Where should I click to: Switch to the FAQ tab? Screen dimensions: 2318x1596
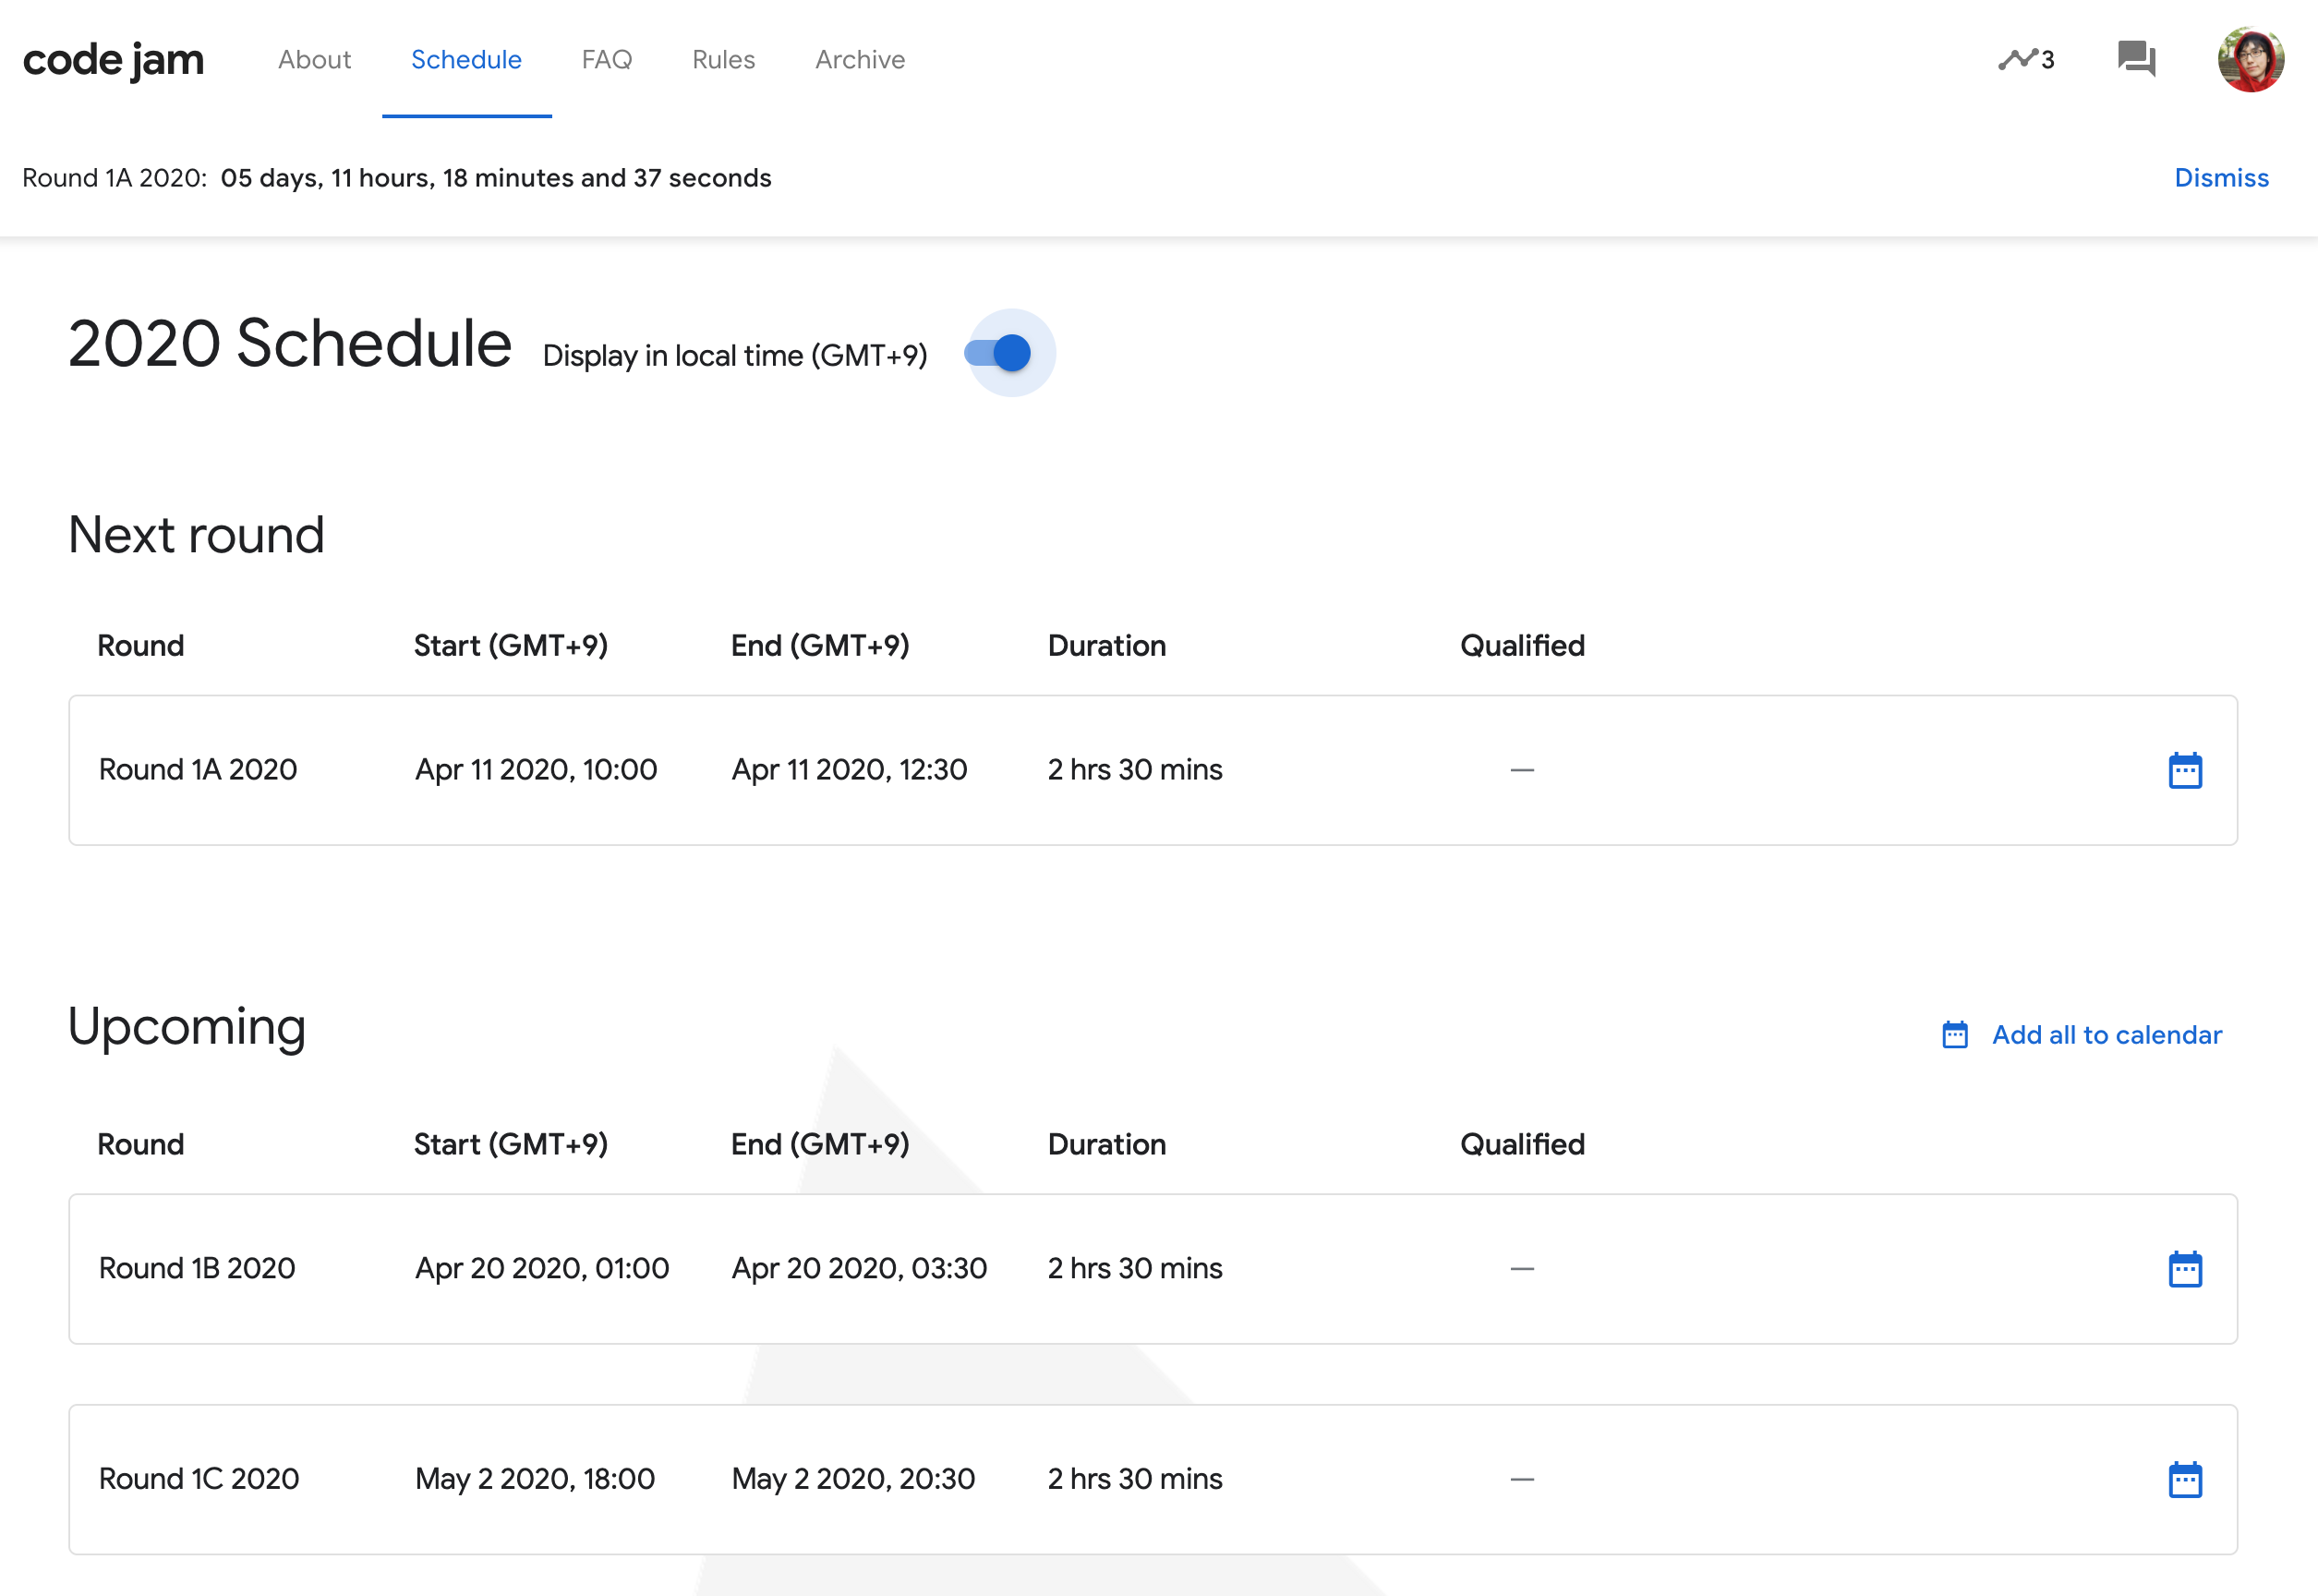(x=606, y=60)
